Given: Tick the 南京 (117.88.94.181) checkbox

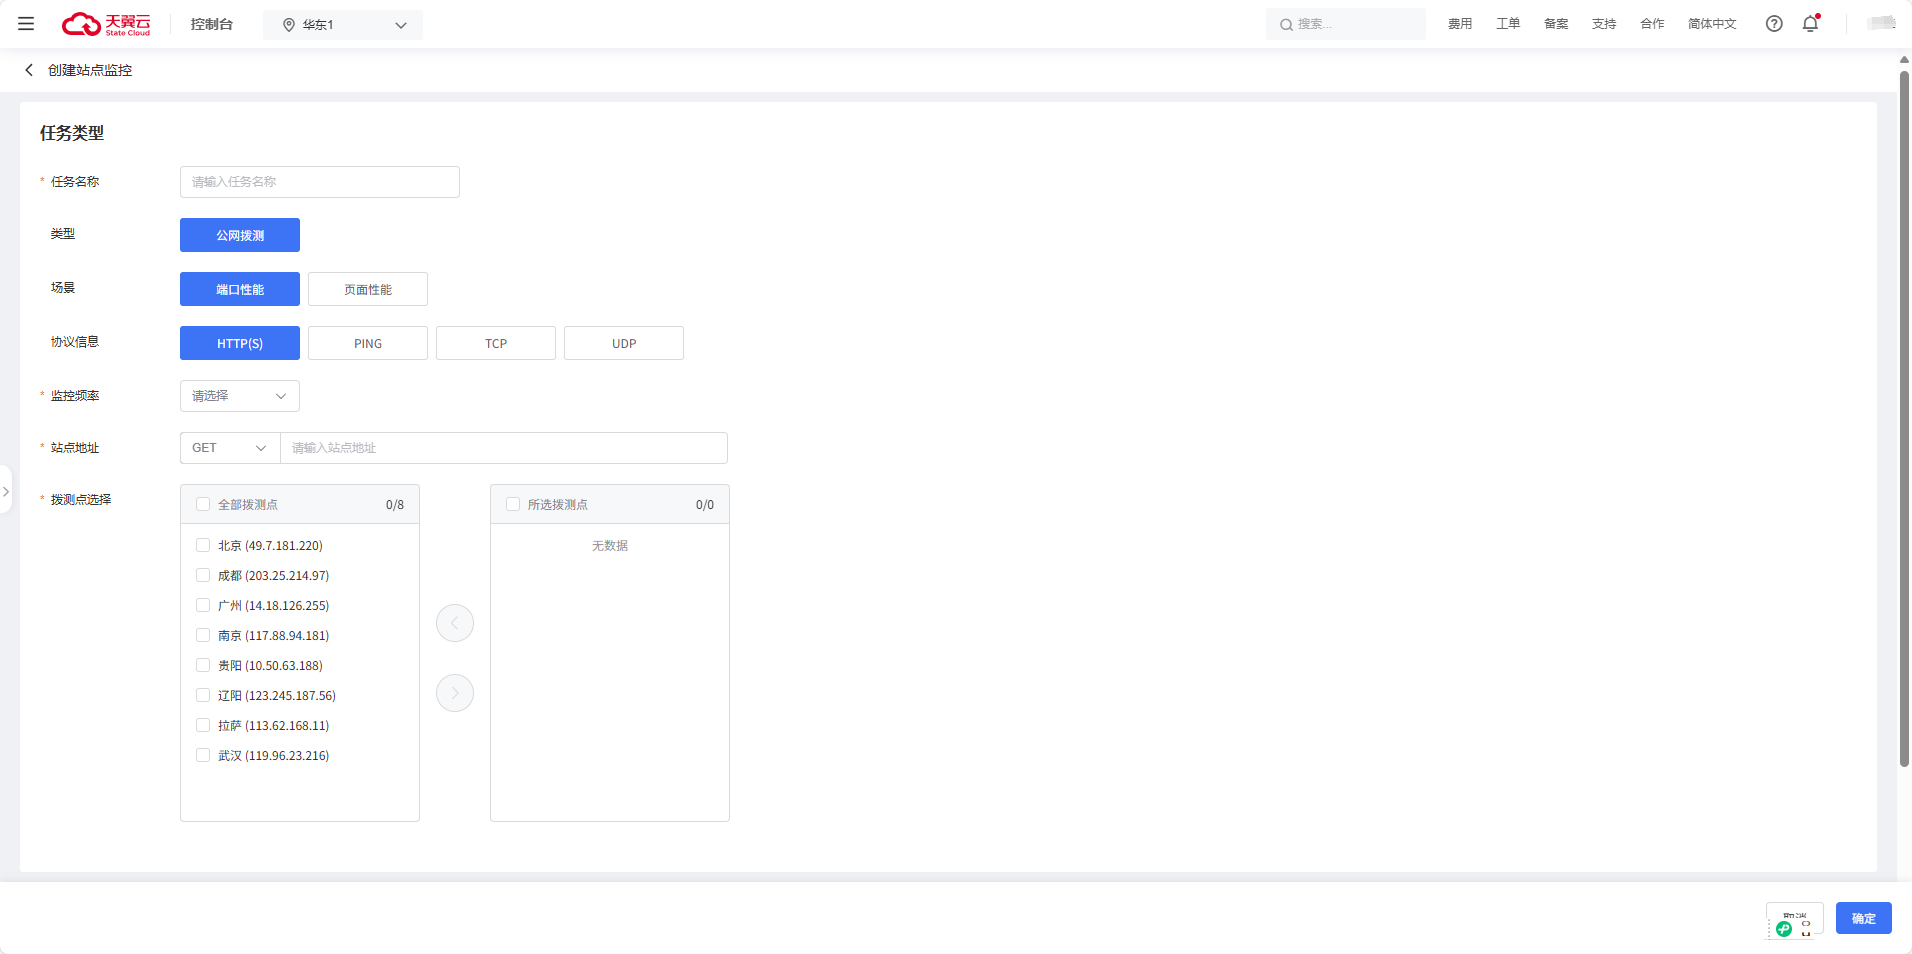Looking at the screenshot, I should point(203,636).
